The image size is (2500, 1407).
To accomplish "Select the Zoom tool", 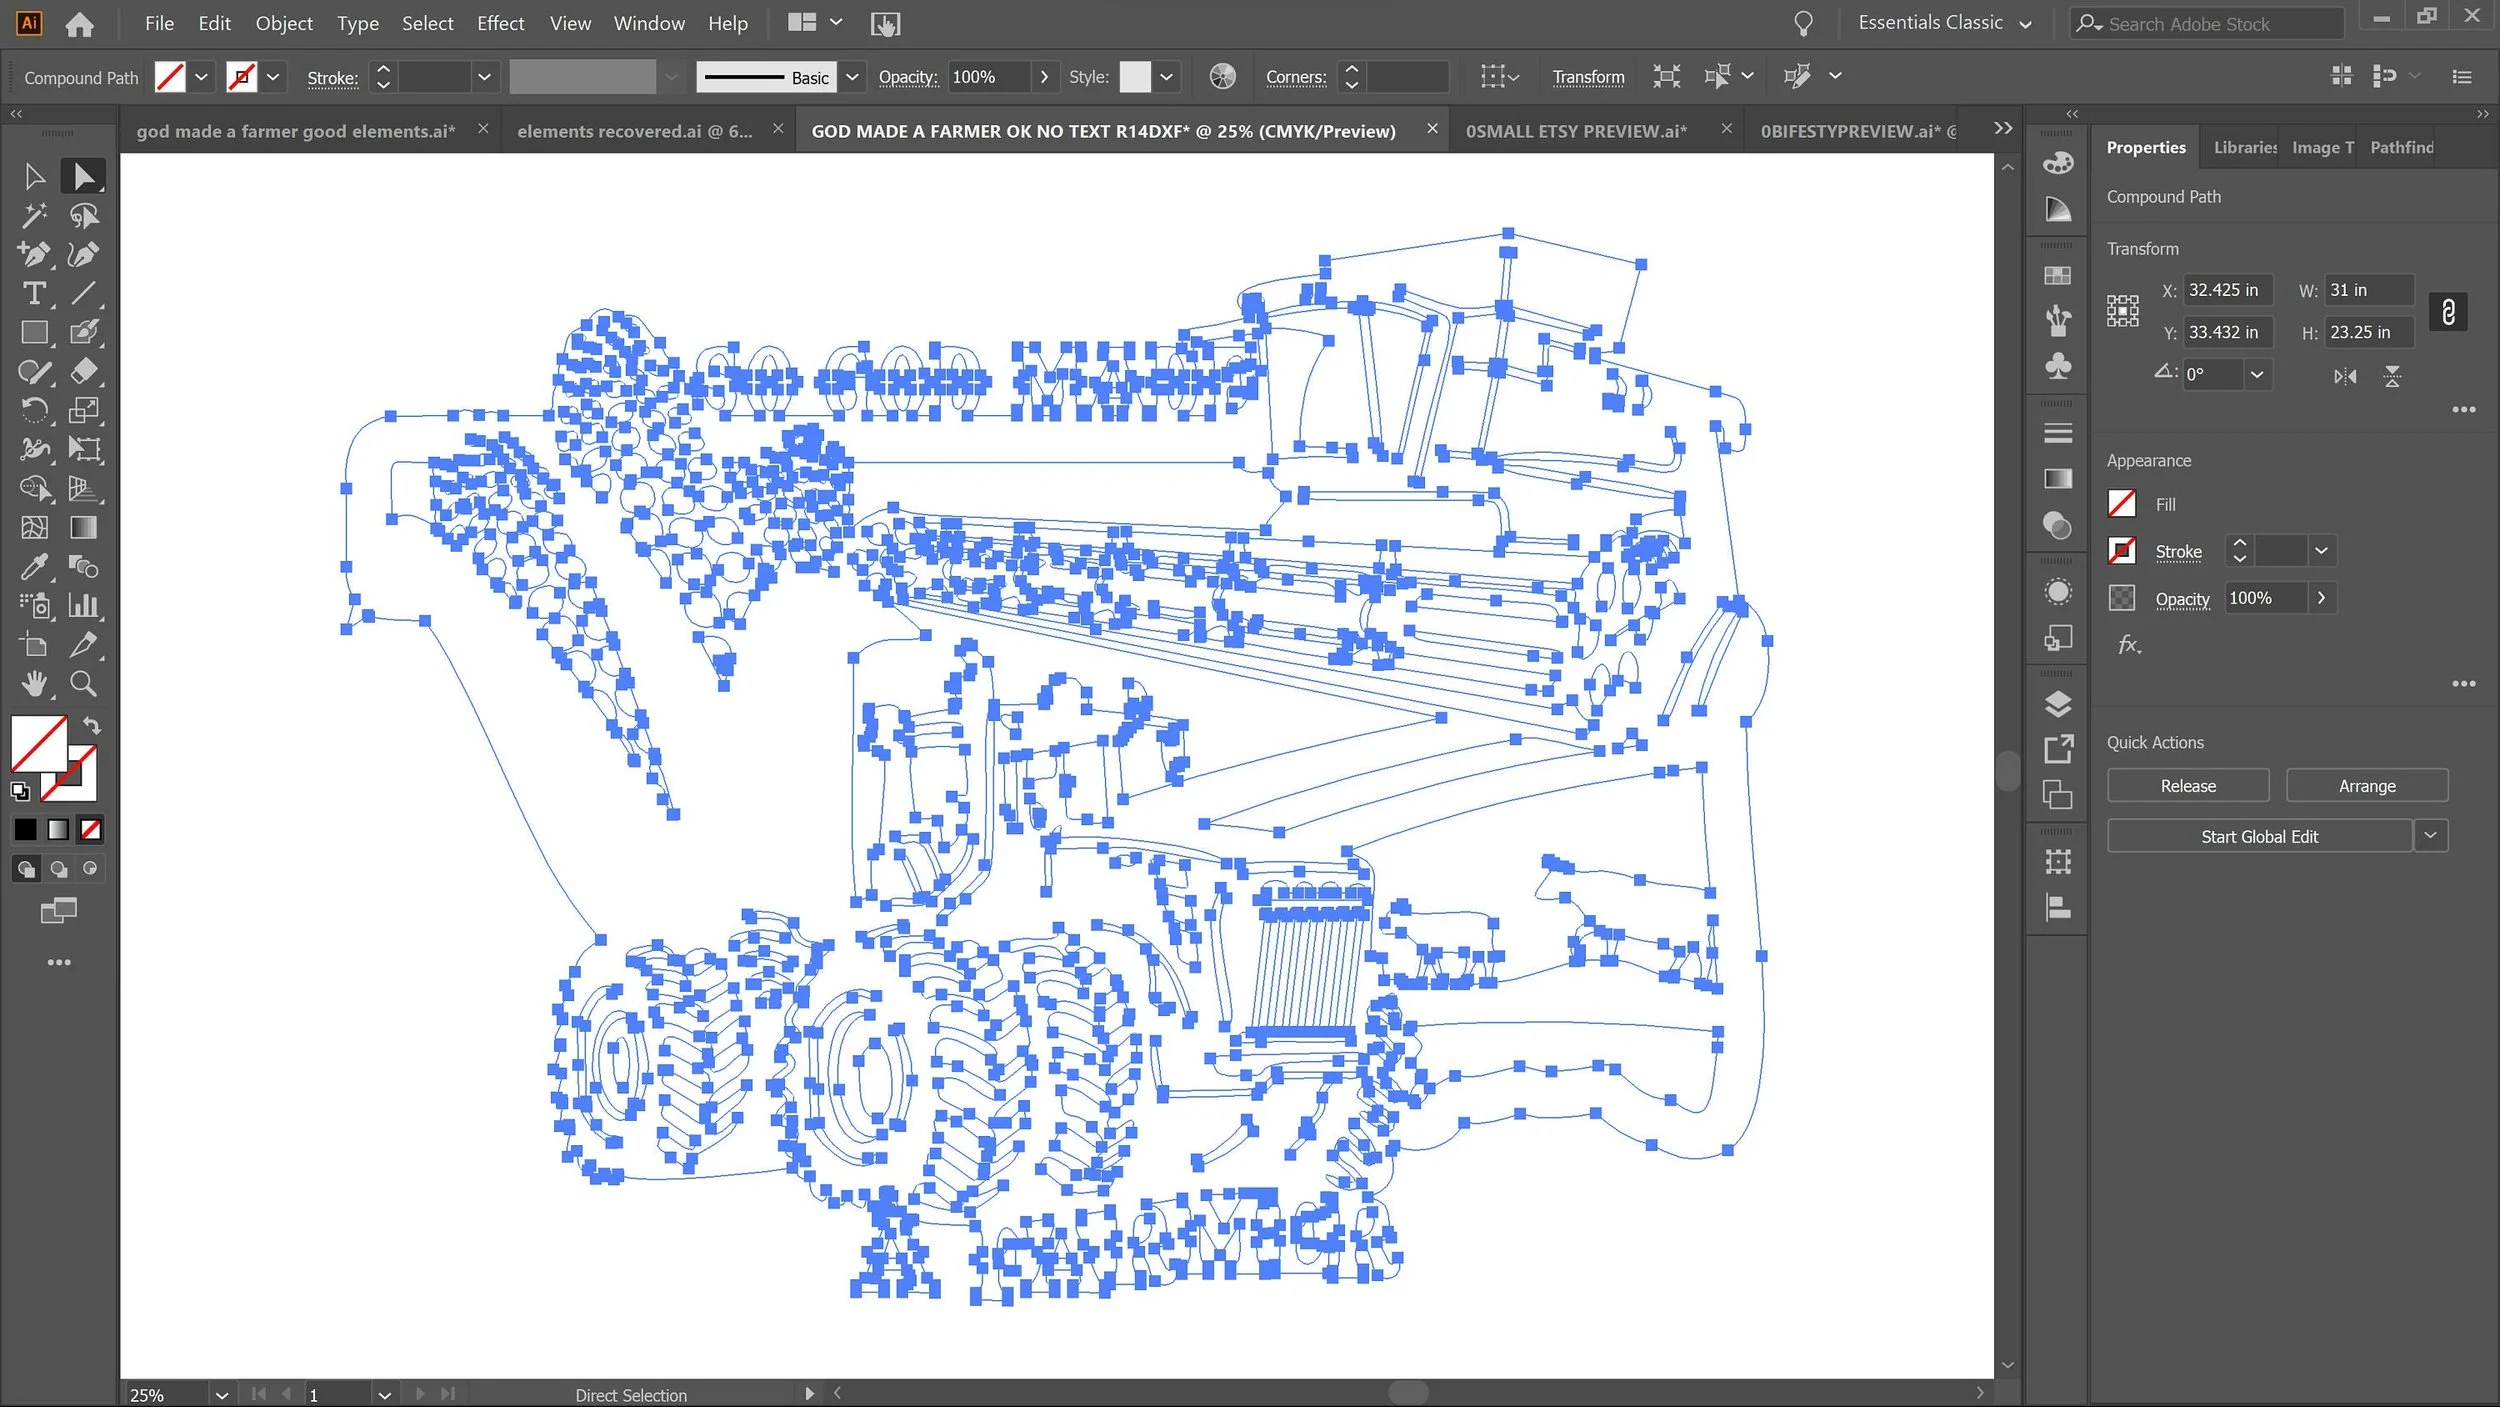I will [x=84, y=684].
